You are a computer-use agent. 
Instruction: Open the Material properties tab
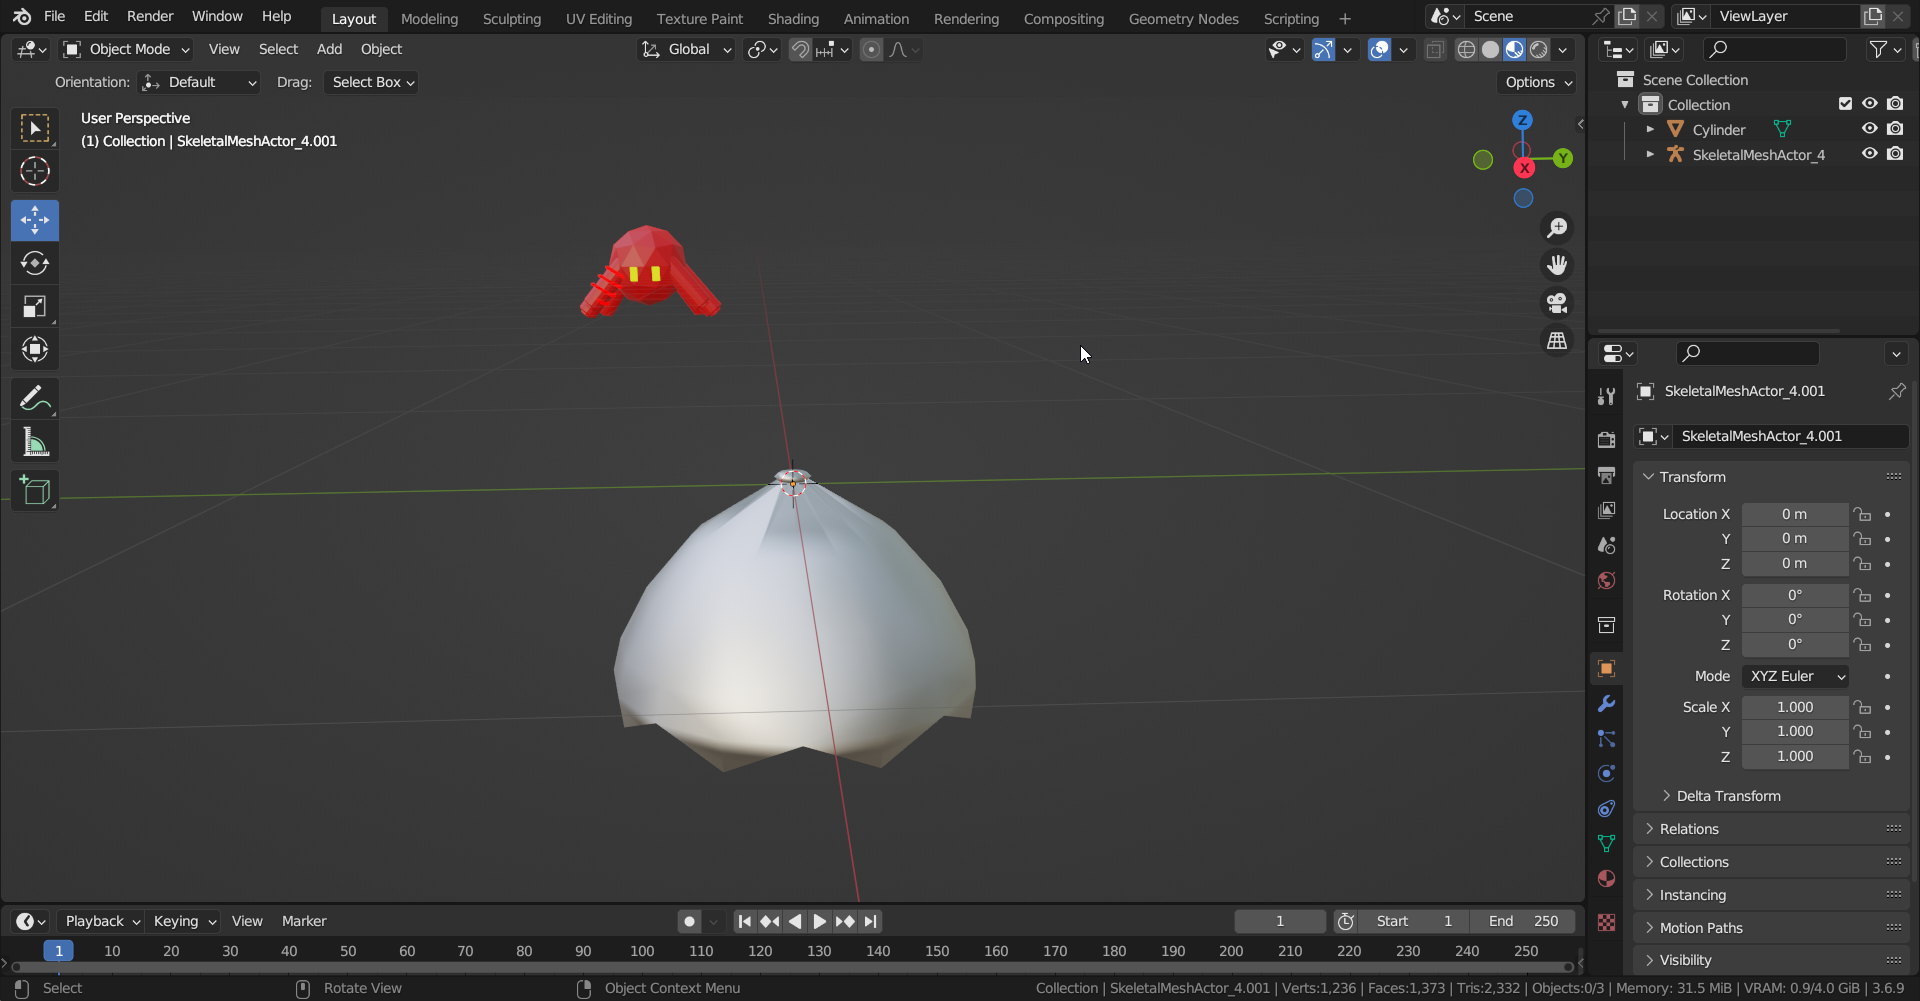[1606, 879]
